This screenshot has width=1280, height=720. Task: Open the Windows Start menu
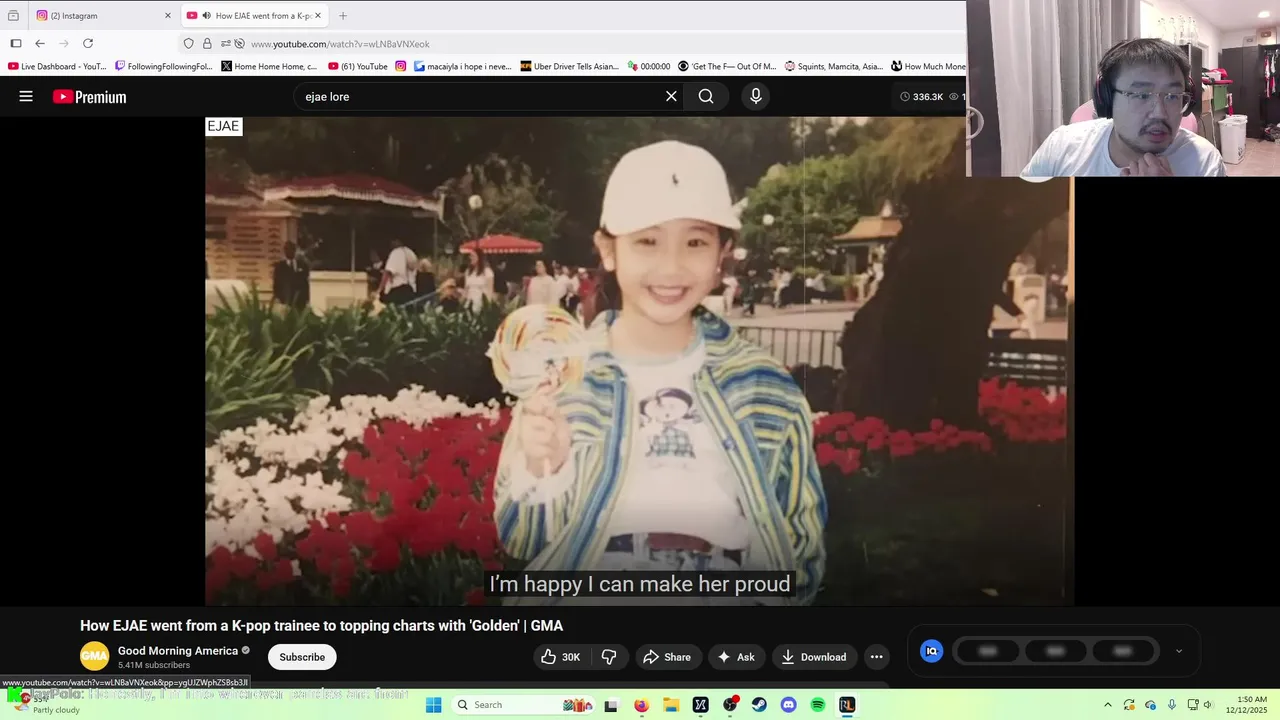433,705
